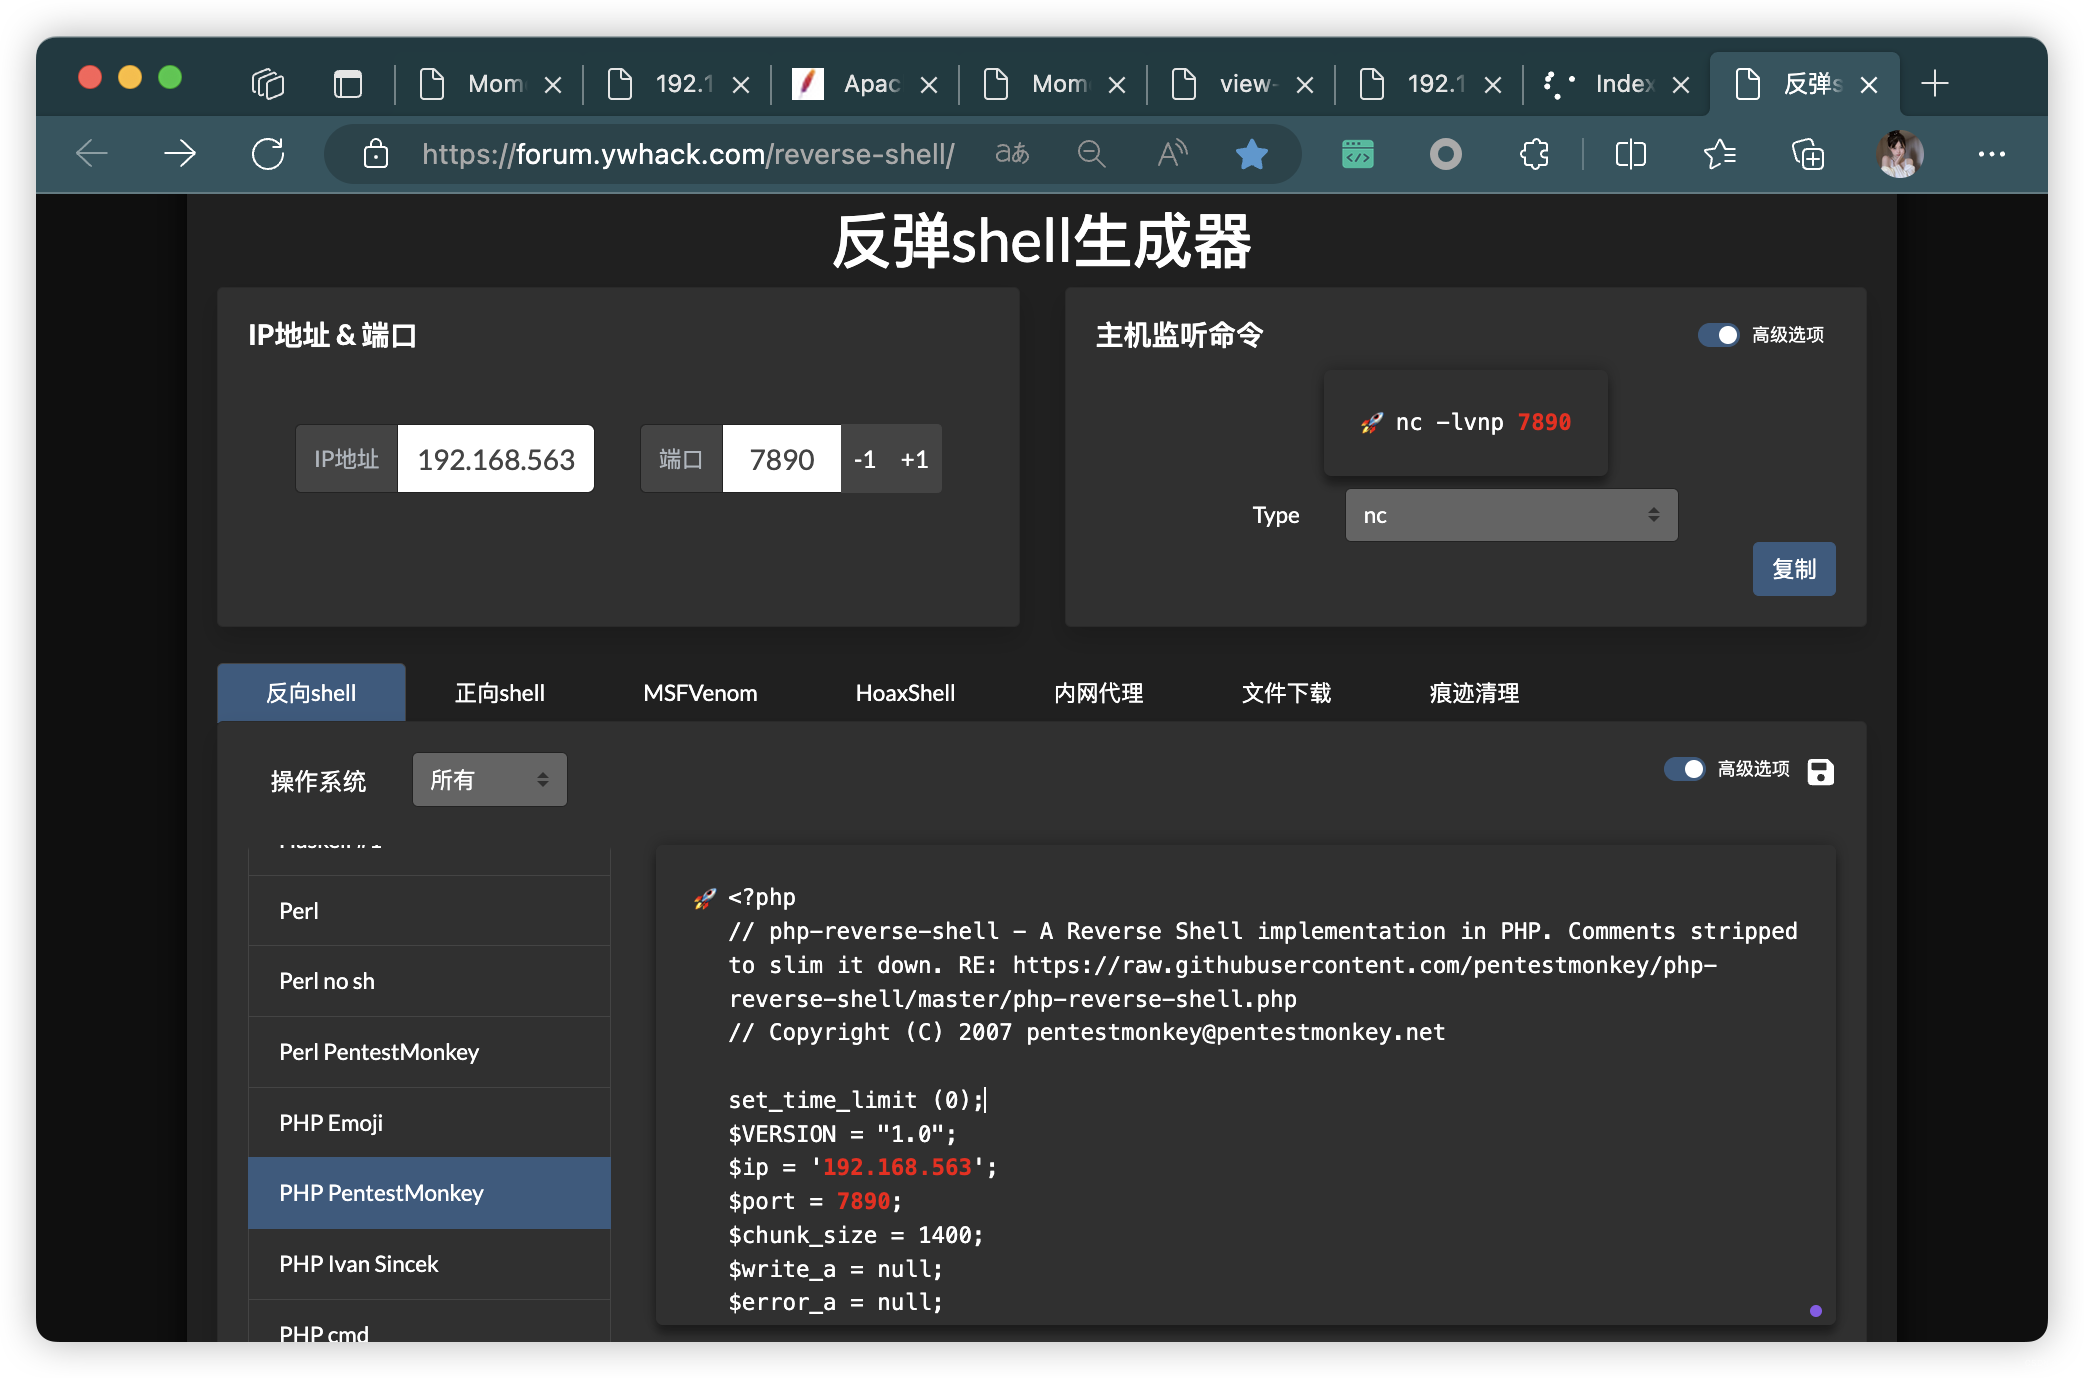This screenshot has height=1378, width=2084.
Task: Switch to the 正向shell tab
Action: click(499, 692)
